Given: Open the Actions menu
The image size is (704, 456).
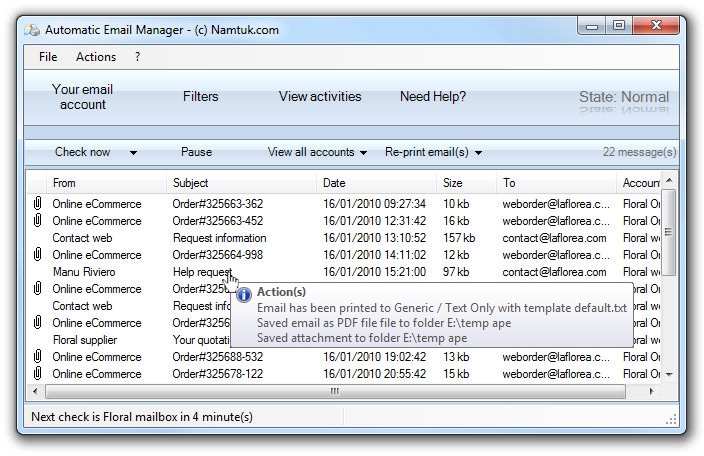Looking at the screenshot, I should click(96, 57).
